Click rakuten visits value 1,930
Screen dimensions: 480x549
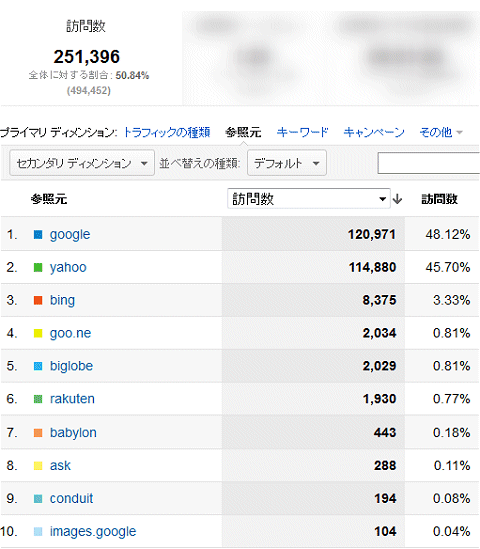379,399
